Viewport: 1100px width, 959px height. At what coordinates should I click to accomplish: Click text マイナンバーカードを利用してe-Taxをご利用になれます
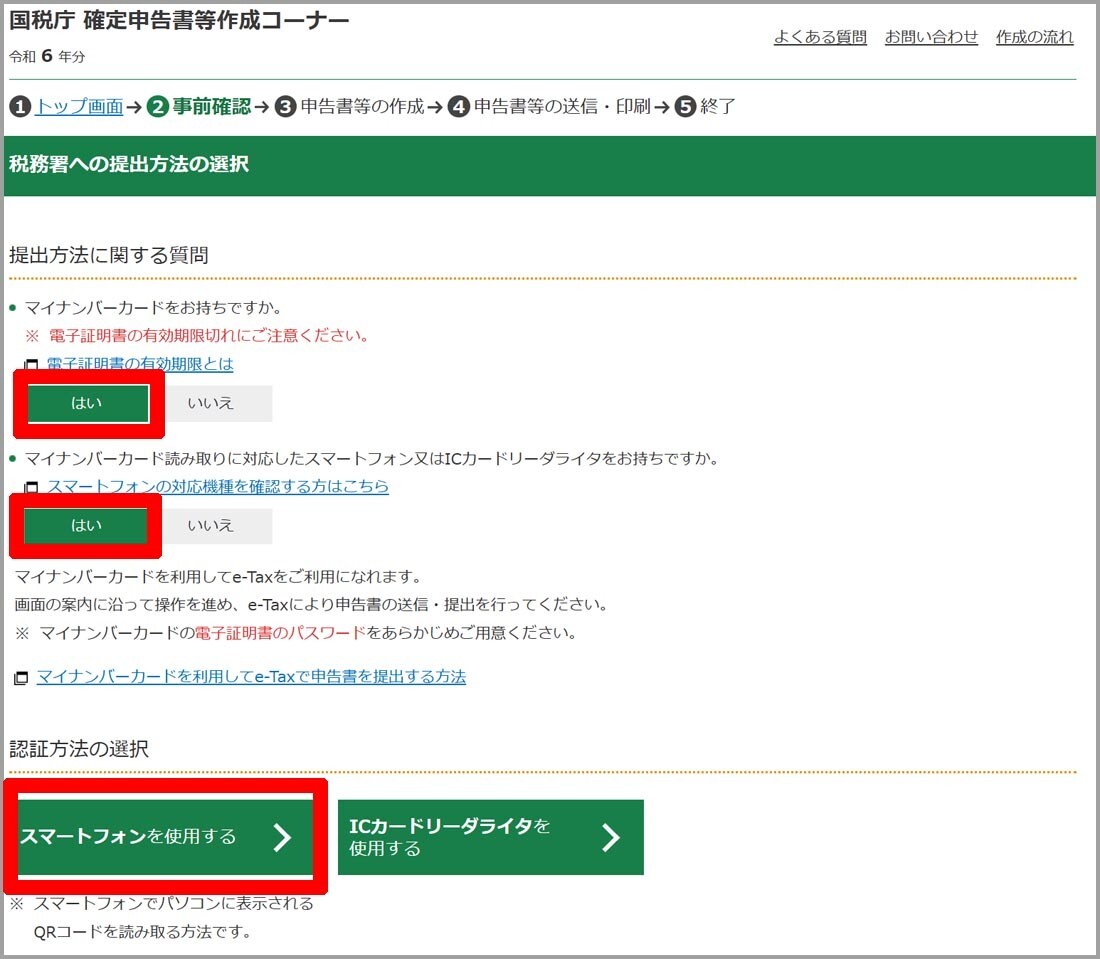[220, 577]
